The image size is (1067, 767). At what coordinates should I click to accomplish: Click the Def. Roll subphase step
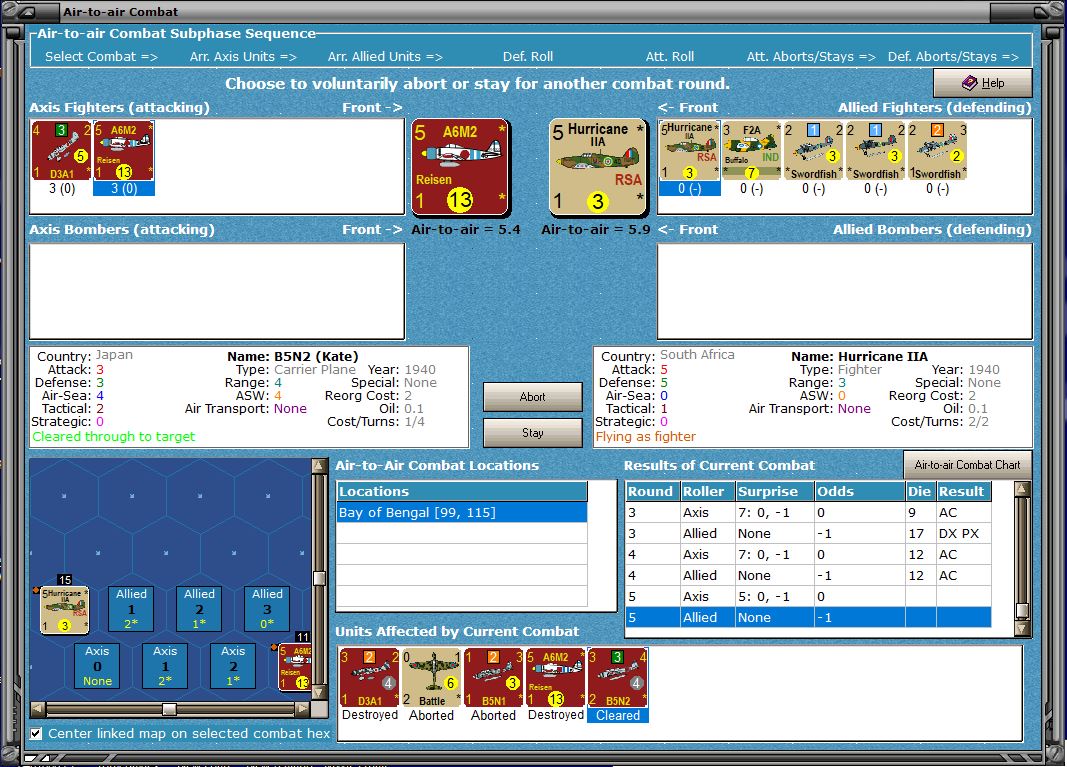527,56
